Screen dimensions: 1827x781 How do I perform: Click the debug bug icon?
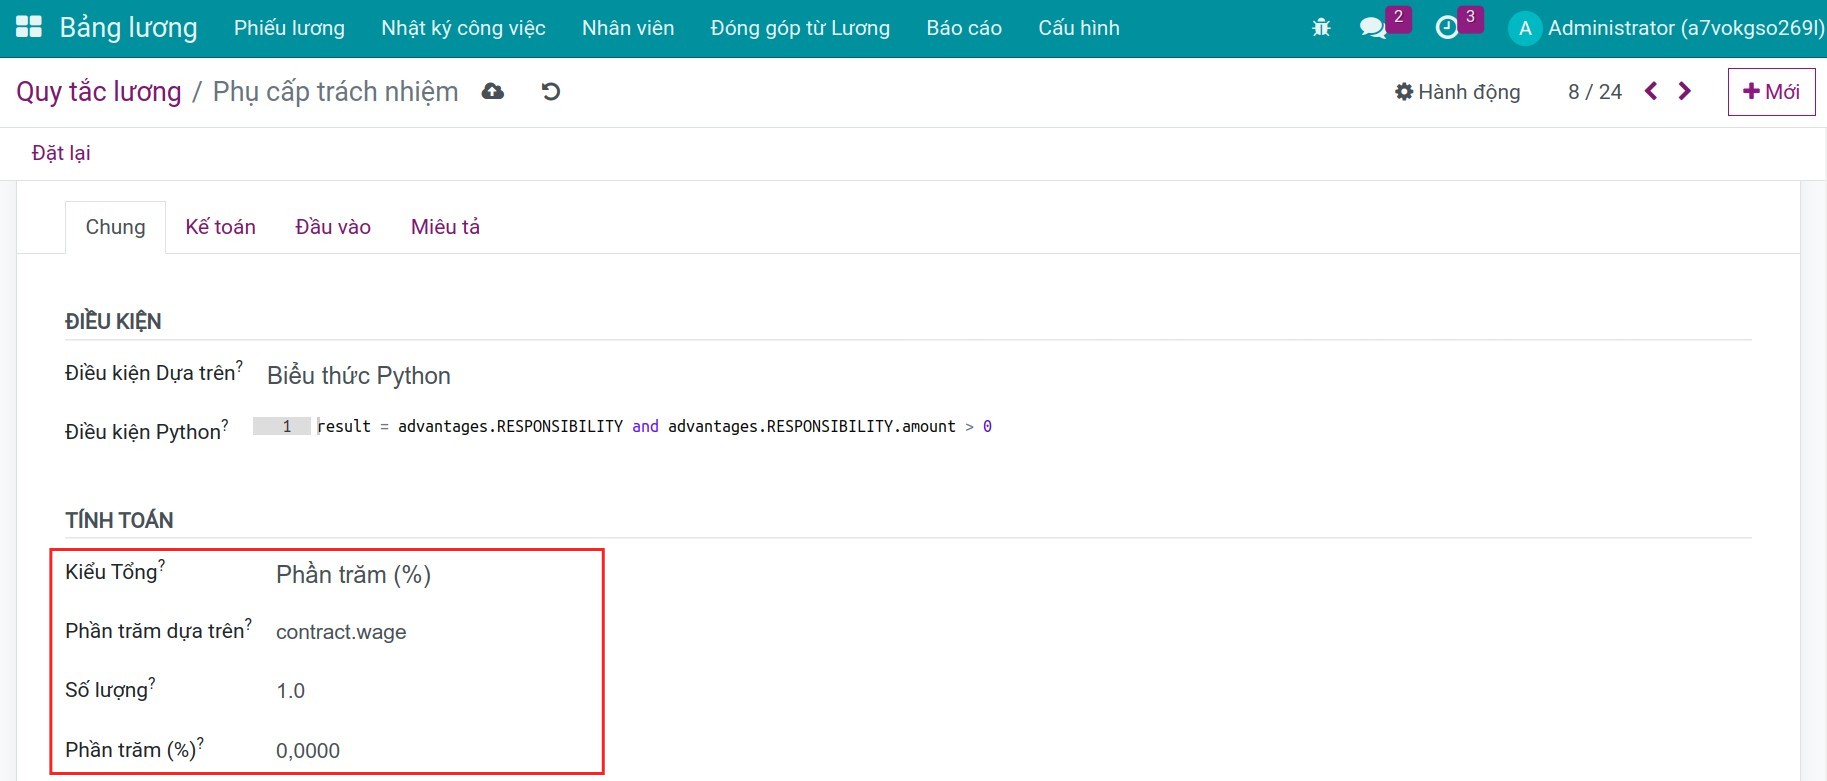[x=1321, y=28]
